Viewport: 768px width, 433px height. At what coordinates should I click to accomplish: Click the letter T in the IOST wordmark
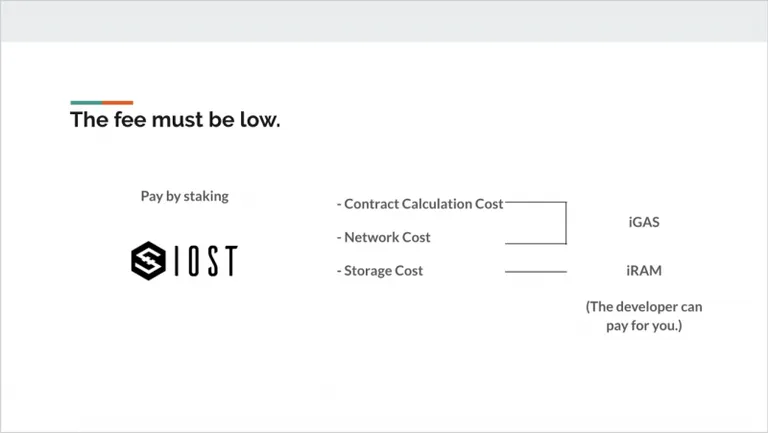pos(230,261)
